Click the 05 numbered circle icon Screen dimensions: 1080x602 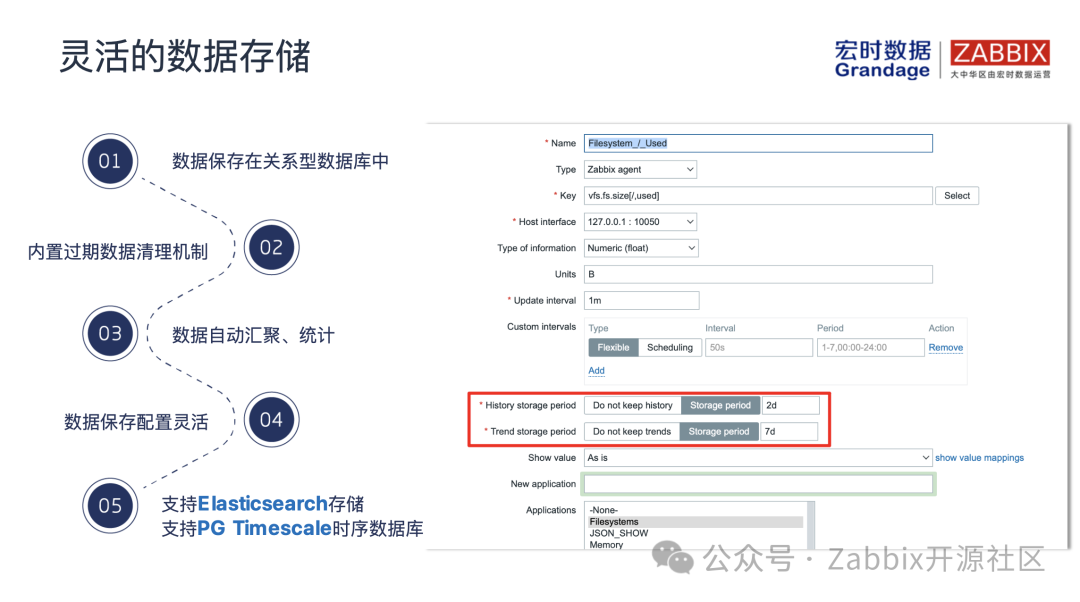tap(110, 506)
